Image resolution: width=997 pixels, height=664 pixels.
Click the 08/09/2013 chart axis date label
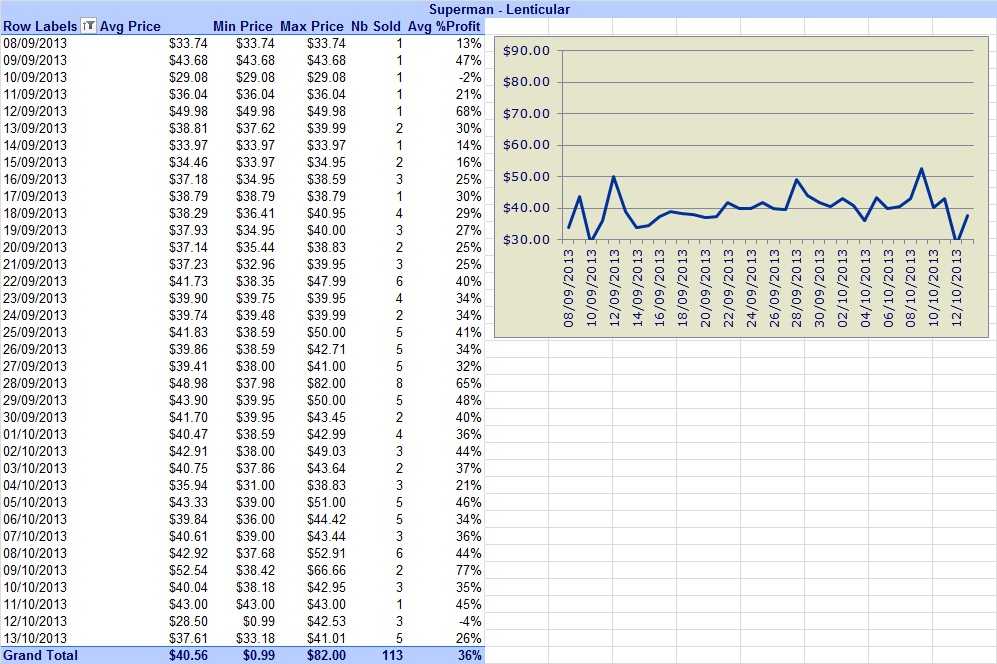click(x=568, y=288)
